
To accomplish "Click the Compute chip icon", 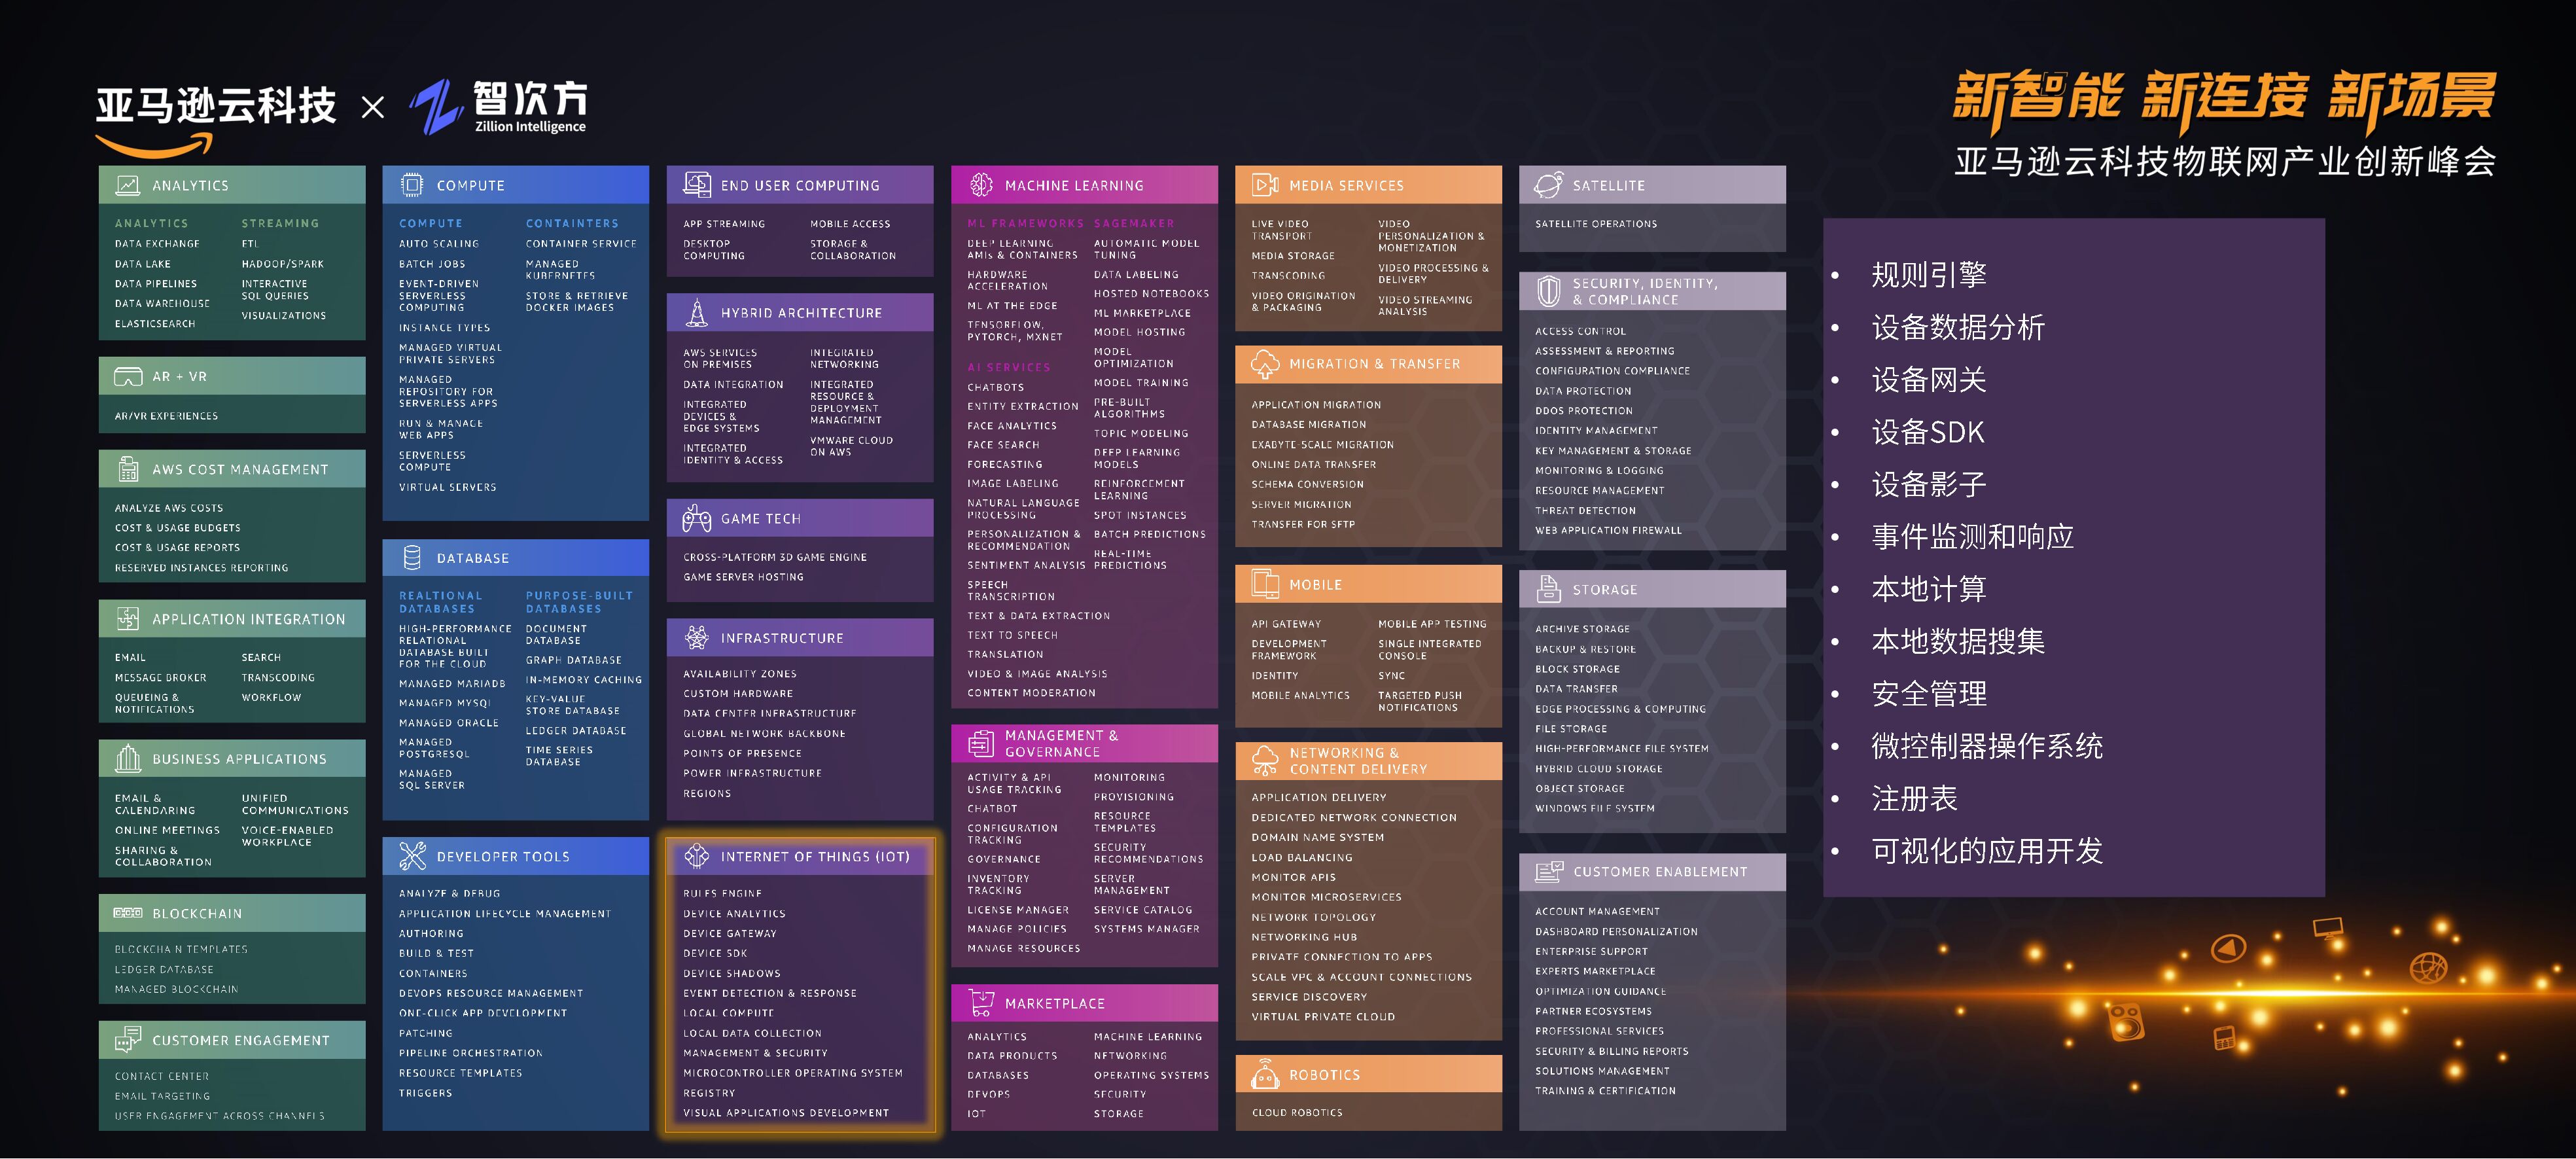I will 411,185.
